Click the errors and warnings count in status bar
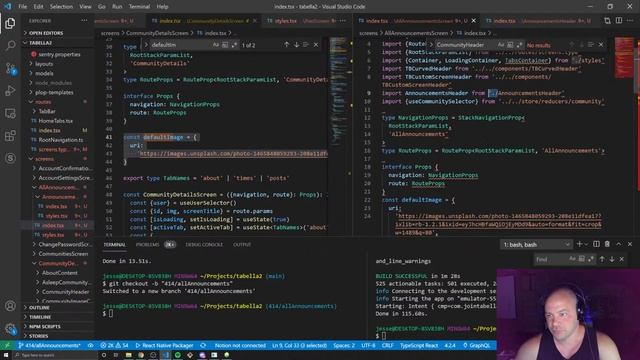Image resolution: width=640 pixels, height=360 pixels. coord(114,345)
